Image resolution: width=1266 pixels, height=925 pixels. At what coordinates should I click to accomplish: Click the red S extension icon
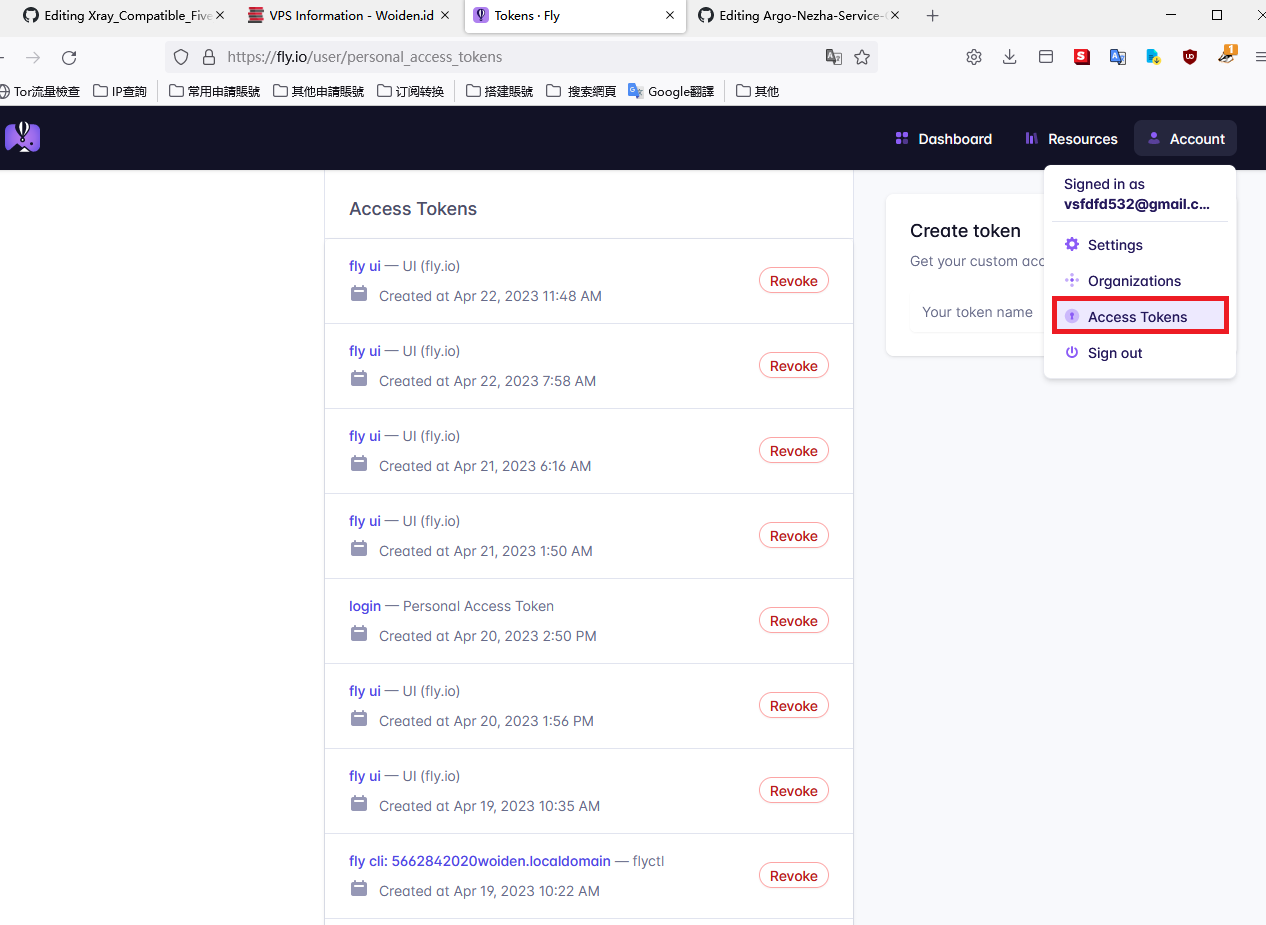(x=1082, y=57)
